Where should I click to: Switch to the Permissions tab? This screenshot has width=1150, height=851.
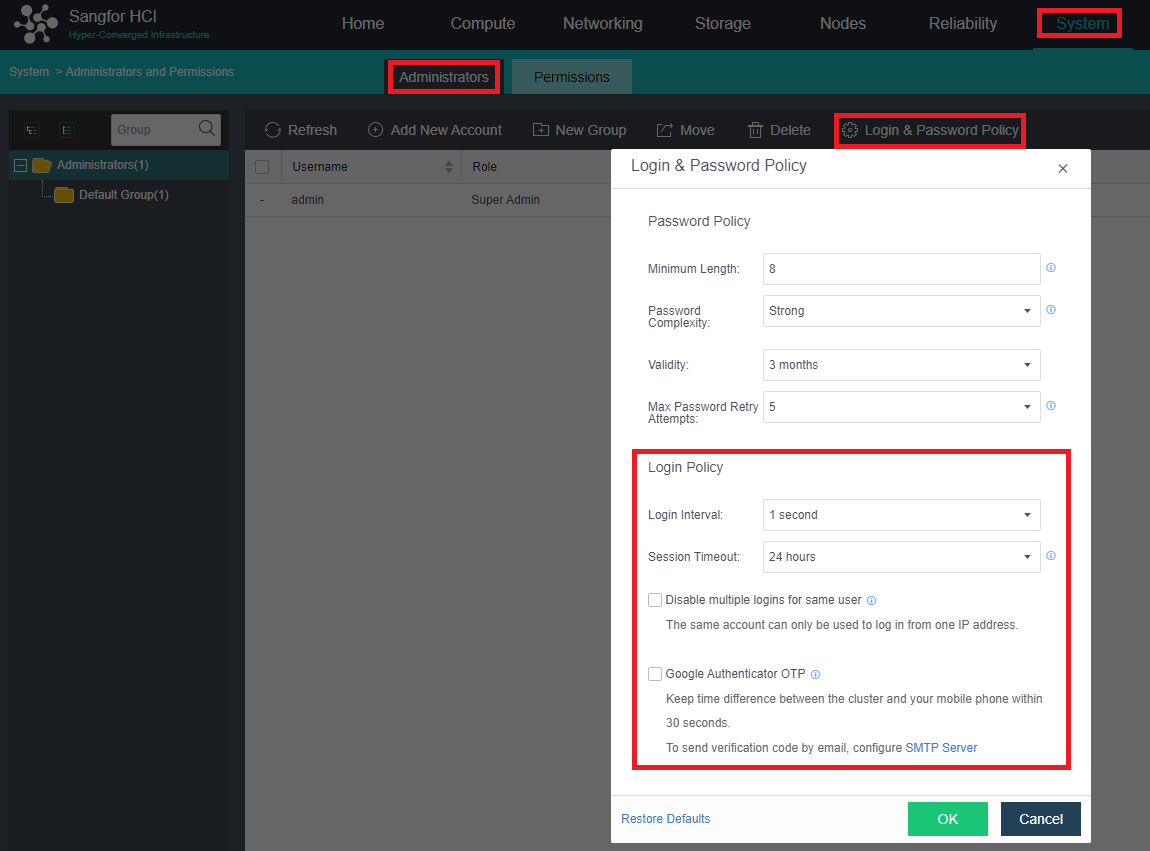572,77
